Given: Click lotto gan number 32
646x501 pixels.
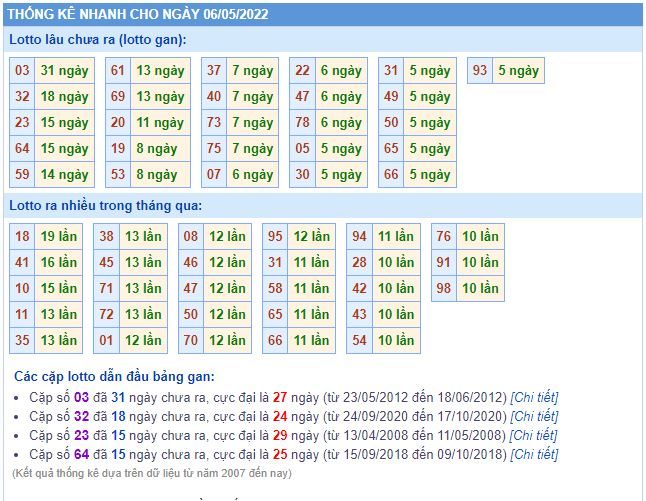Looking at the screenshot, I should pyautogui.click(x=22, y=96).
